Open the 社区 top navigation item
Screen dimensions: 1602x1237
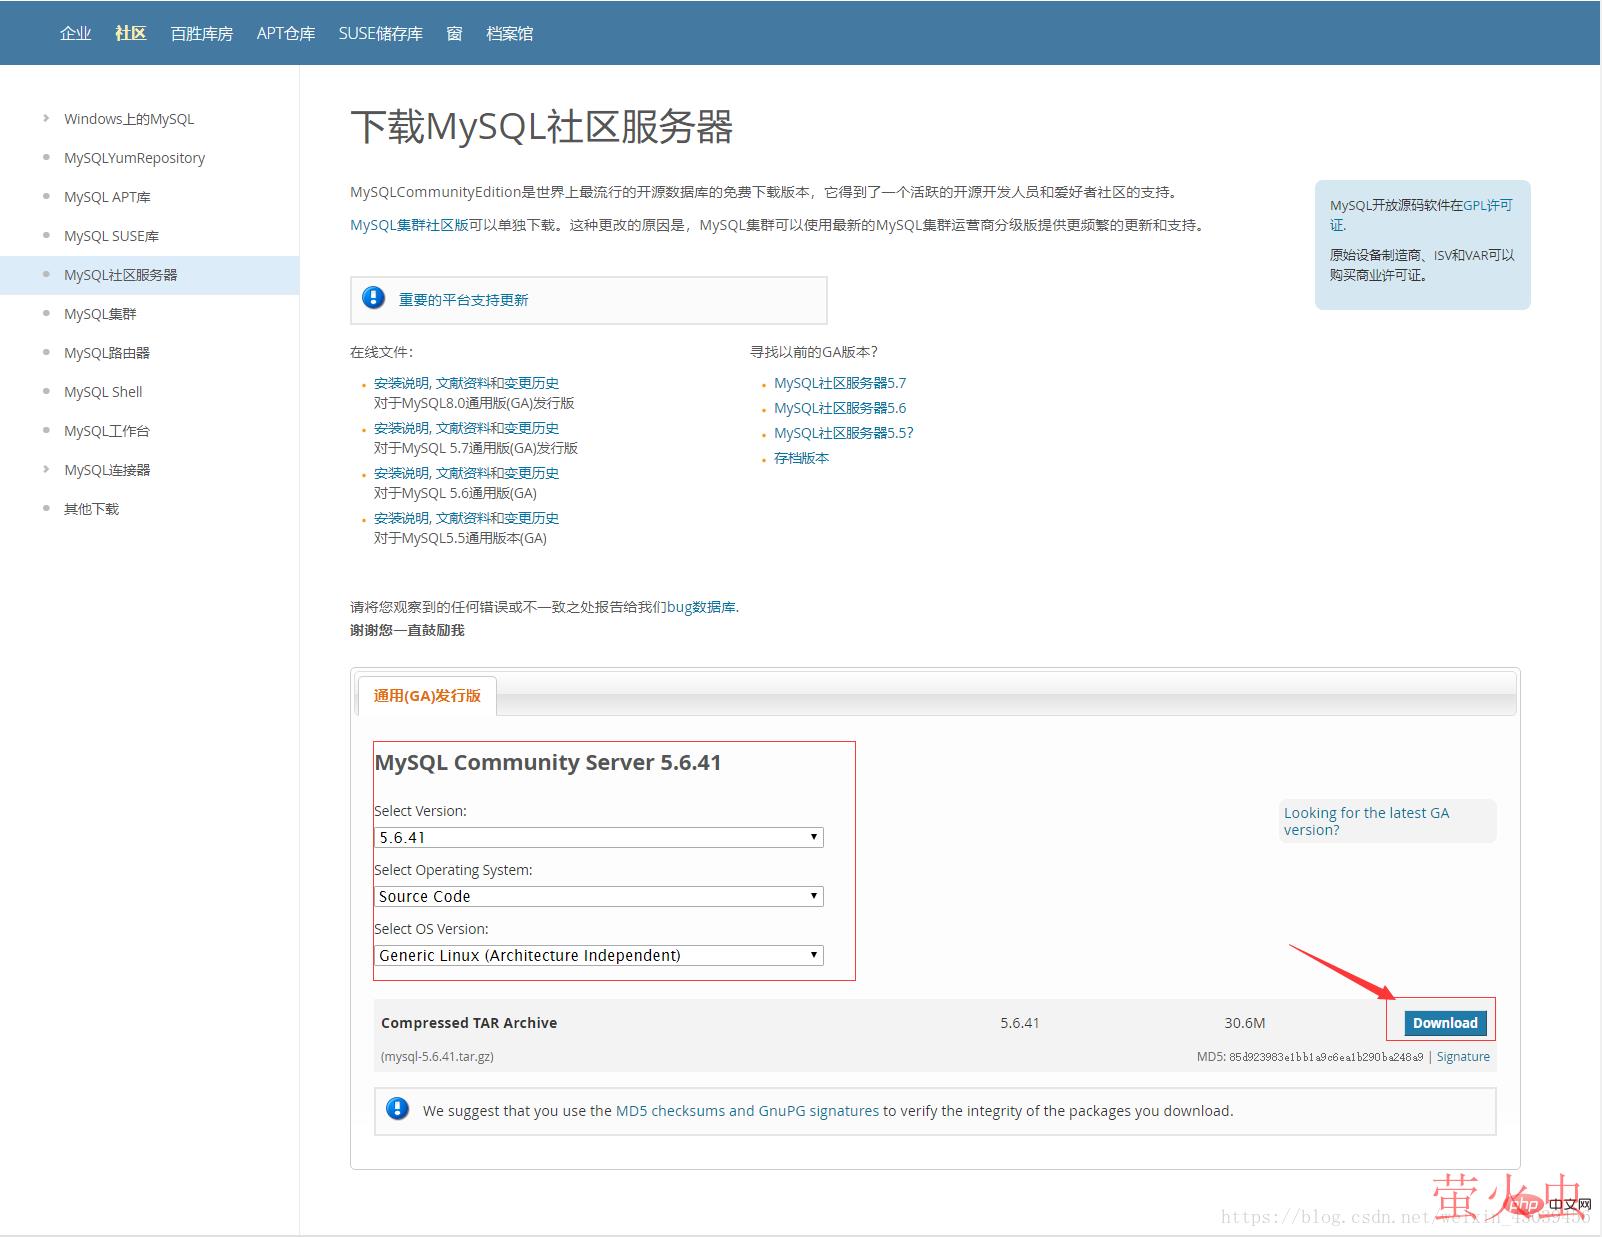(x=130, y=33)
